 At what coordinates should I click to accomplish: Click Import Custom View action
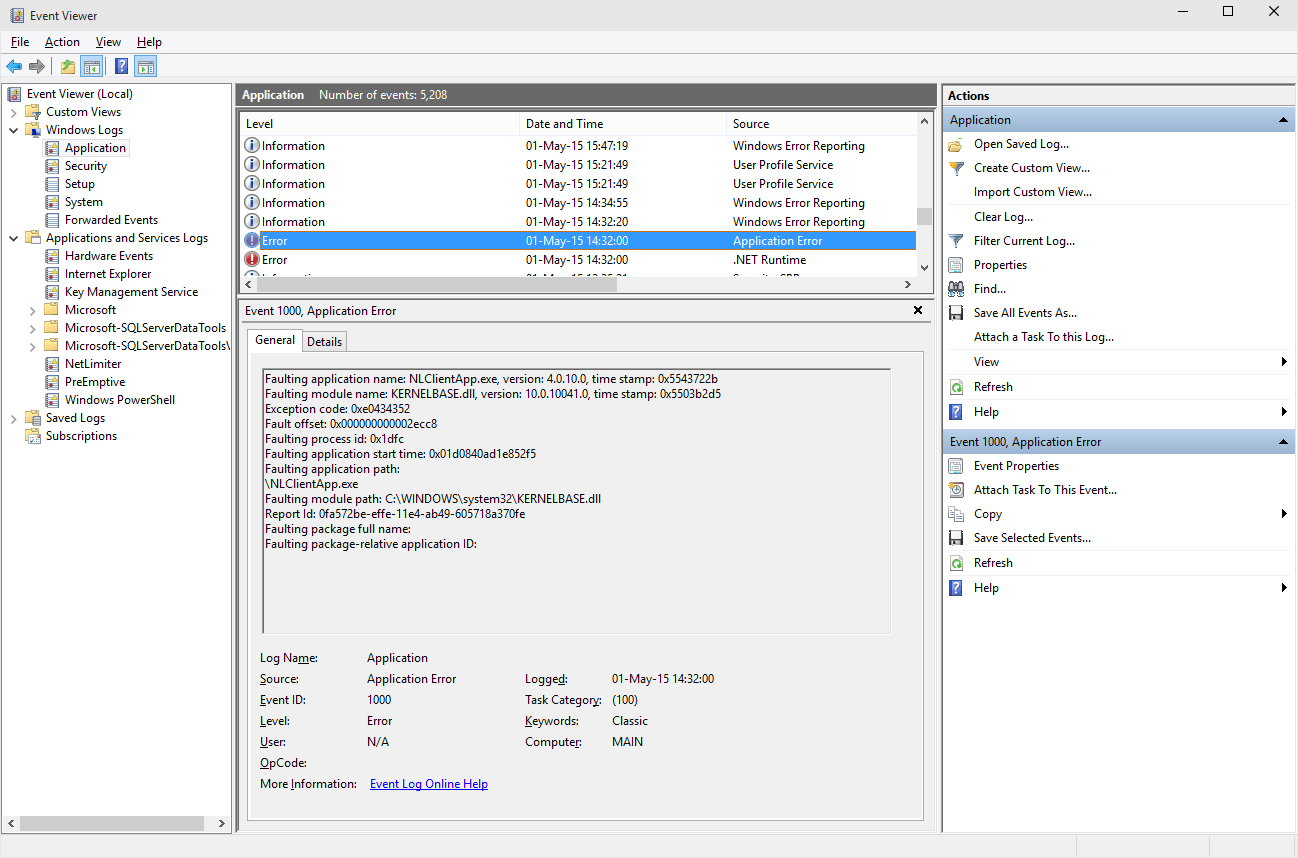tap(1033, 192)
